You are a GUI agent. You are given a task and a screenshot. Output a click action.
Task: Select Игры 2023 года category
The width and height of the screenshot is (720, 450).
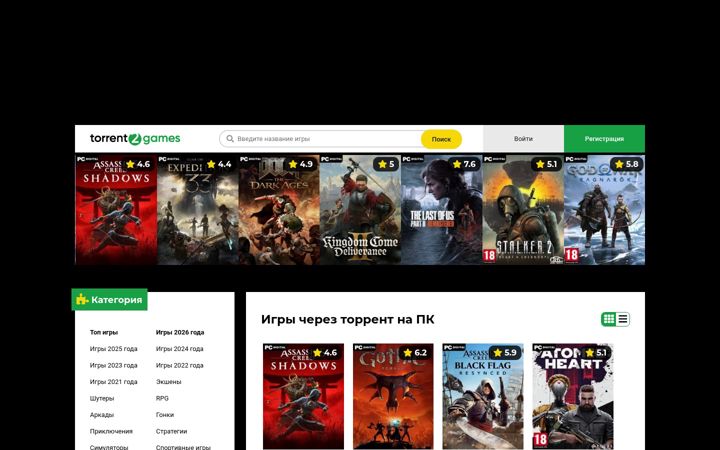[x=113, y=365]
